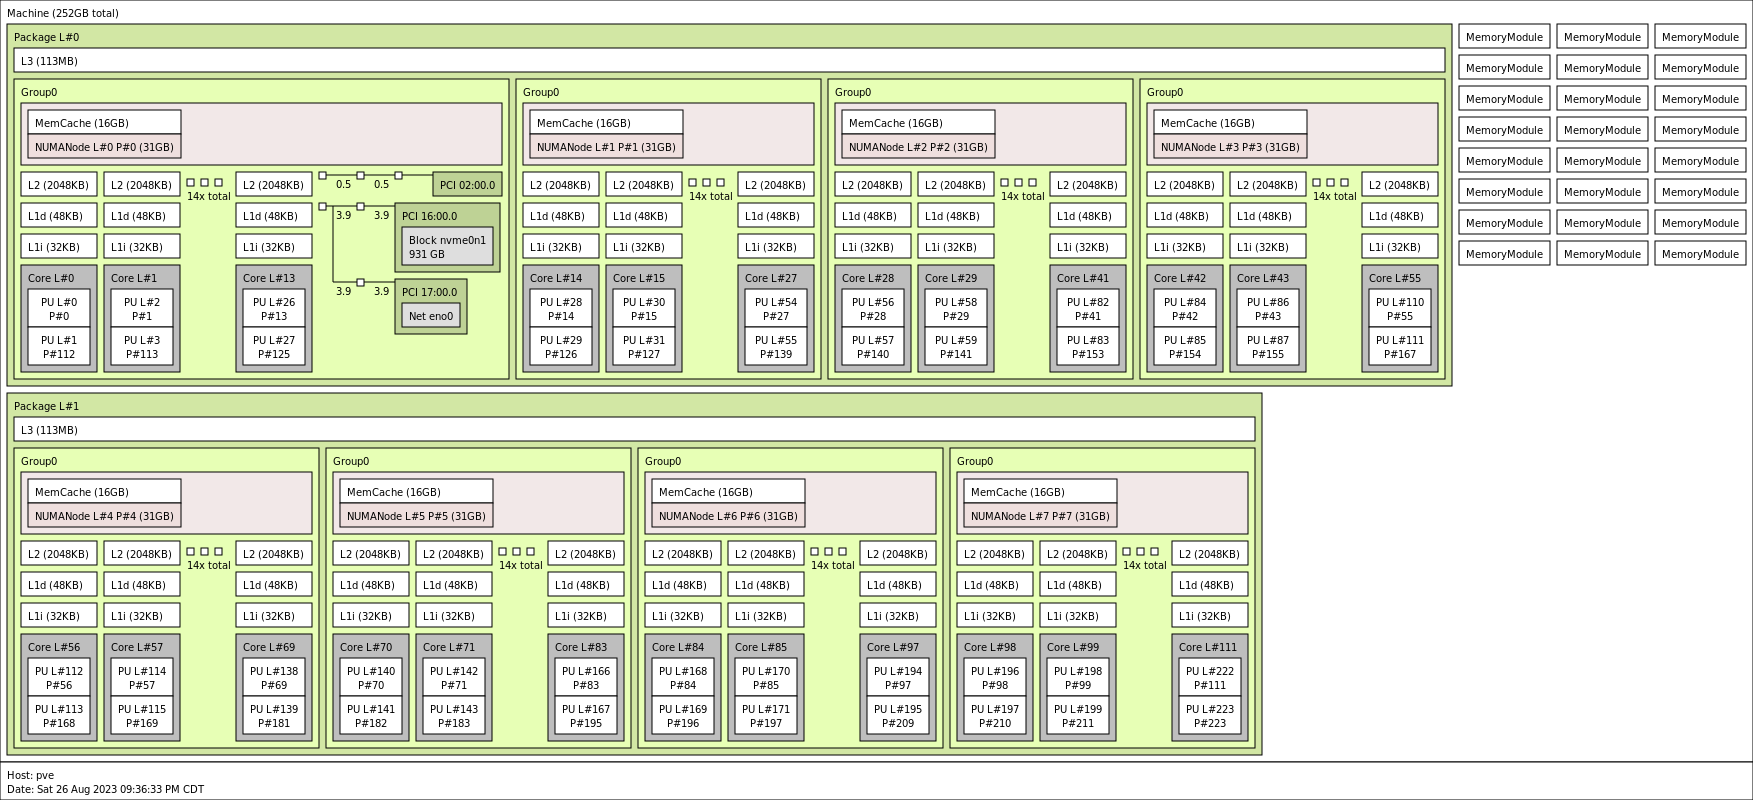Select the "Core L#97" label
The width and height of the screenshot is (1753, 800).
[893, 648]
